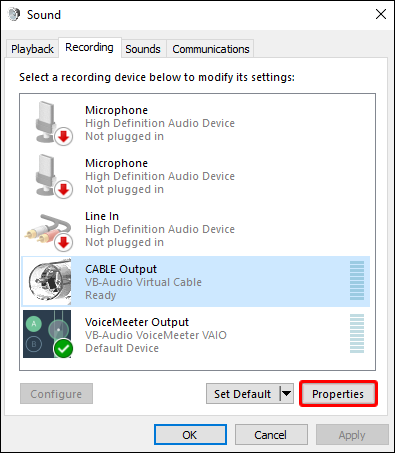Click the VoiceMeeter Output mixer icon
The height and width of the screenshot is (453, 395).
pos(47,334)
